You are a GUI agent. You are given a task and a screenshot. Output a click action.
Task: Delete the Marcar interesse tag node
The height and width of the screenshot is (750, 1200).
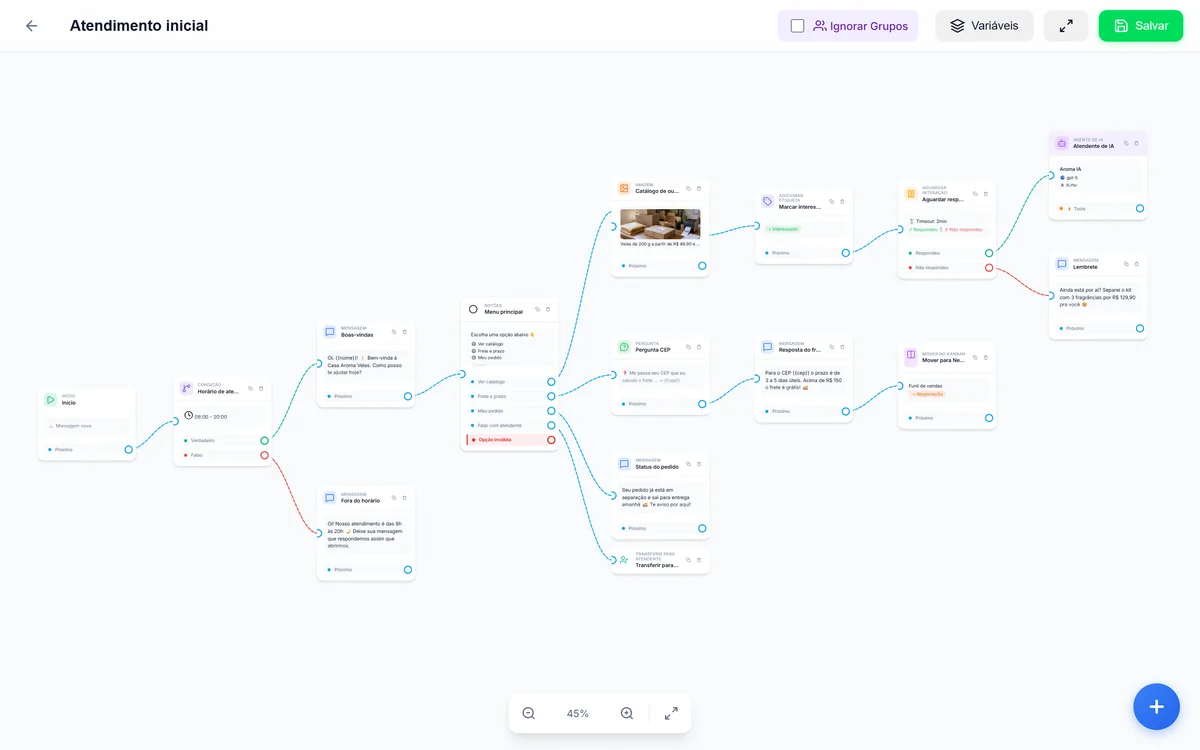click(843, 201)
